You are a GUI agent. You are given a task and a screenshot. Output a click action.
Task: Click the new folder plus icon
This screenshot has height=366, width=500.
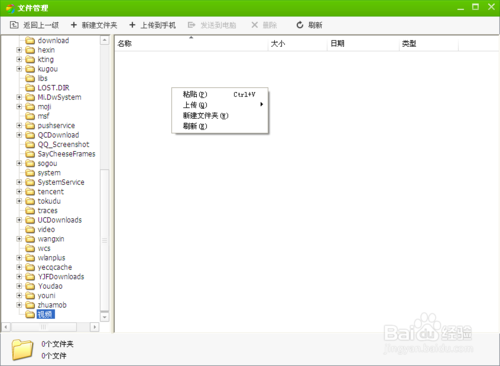pos(74,25)
